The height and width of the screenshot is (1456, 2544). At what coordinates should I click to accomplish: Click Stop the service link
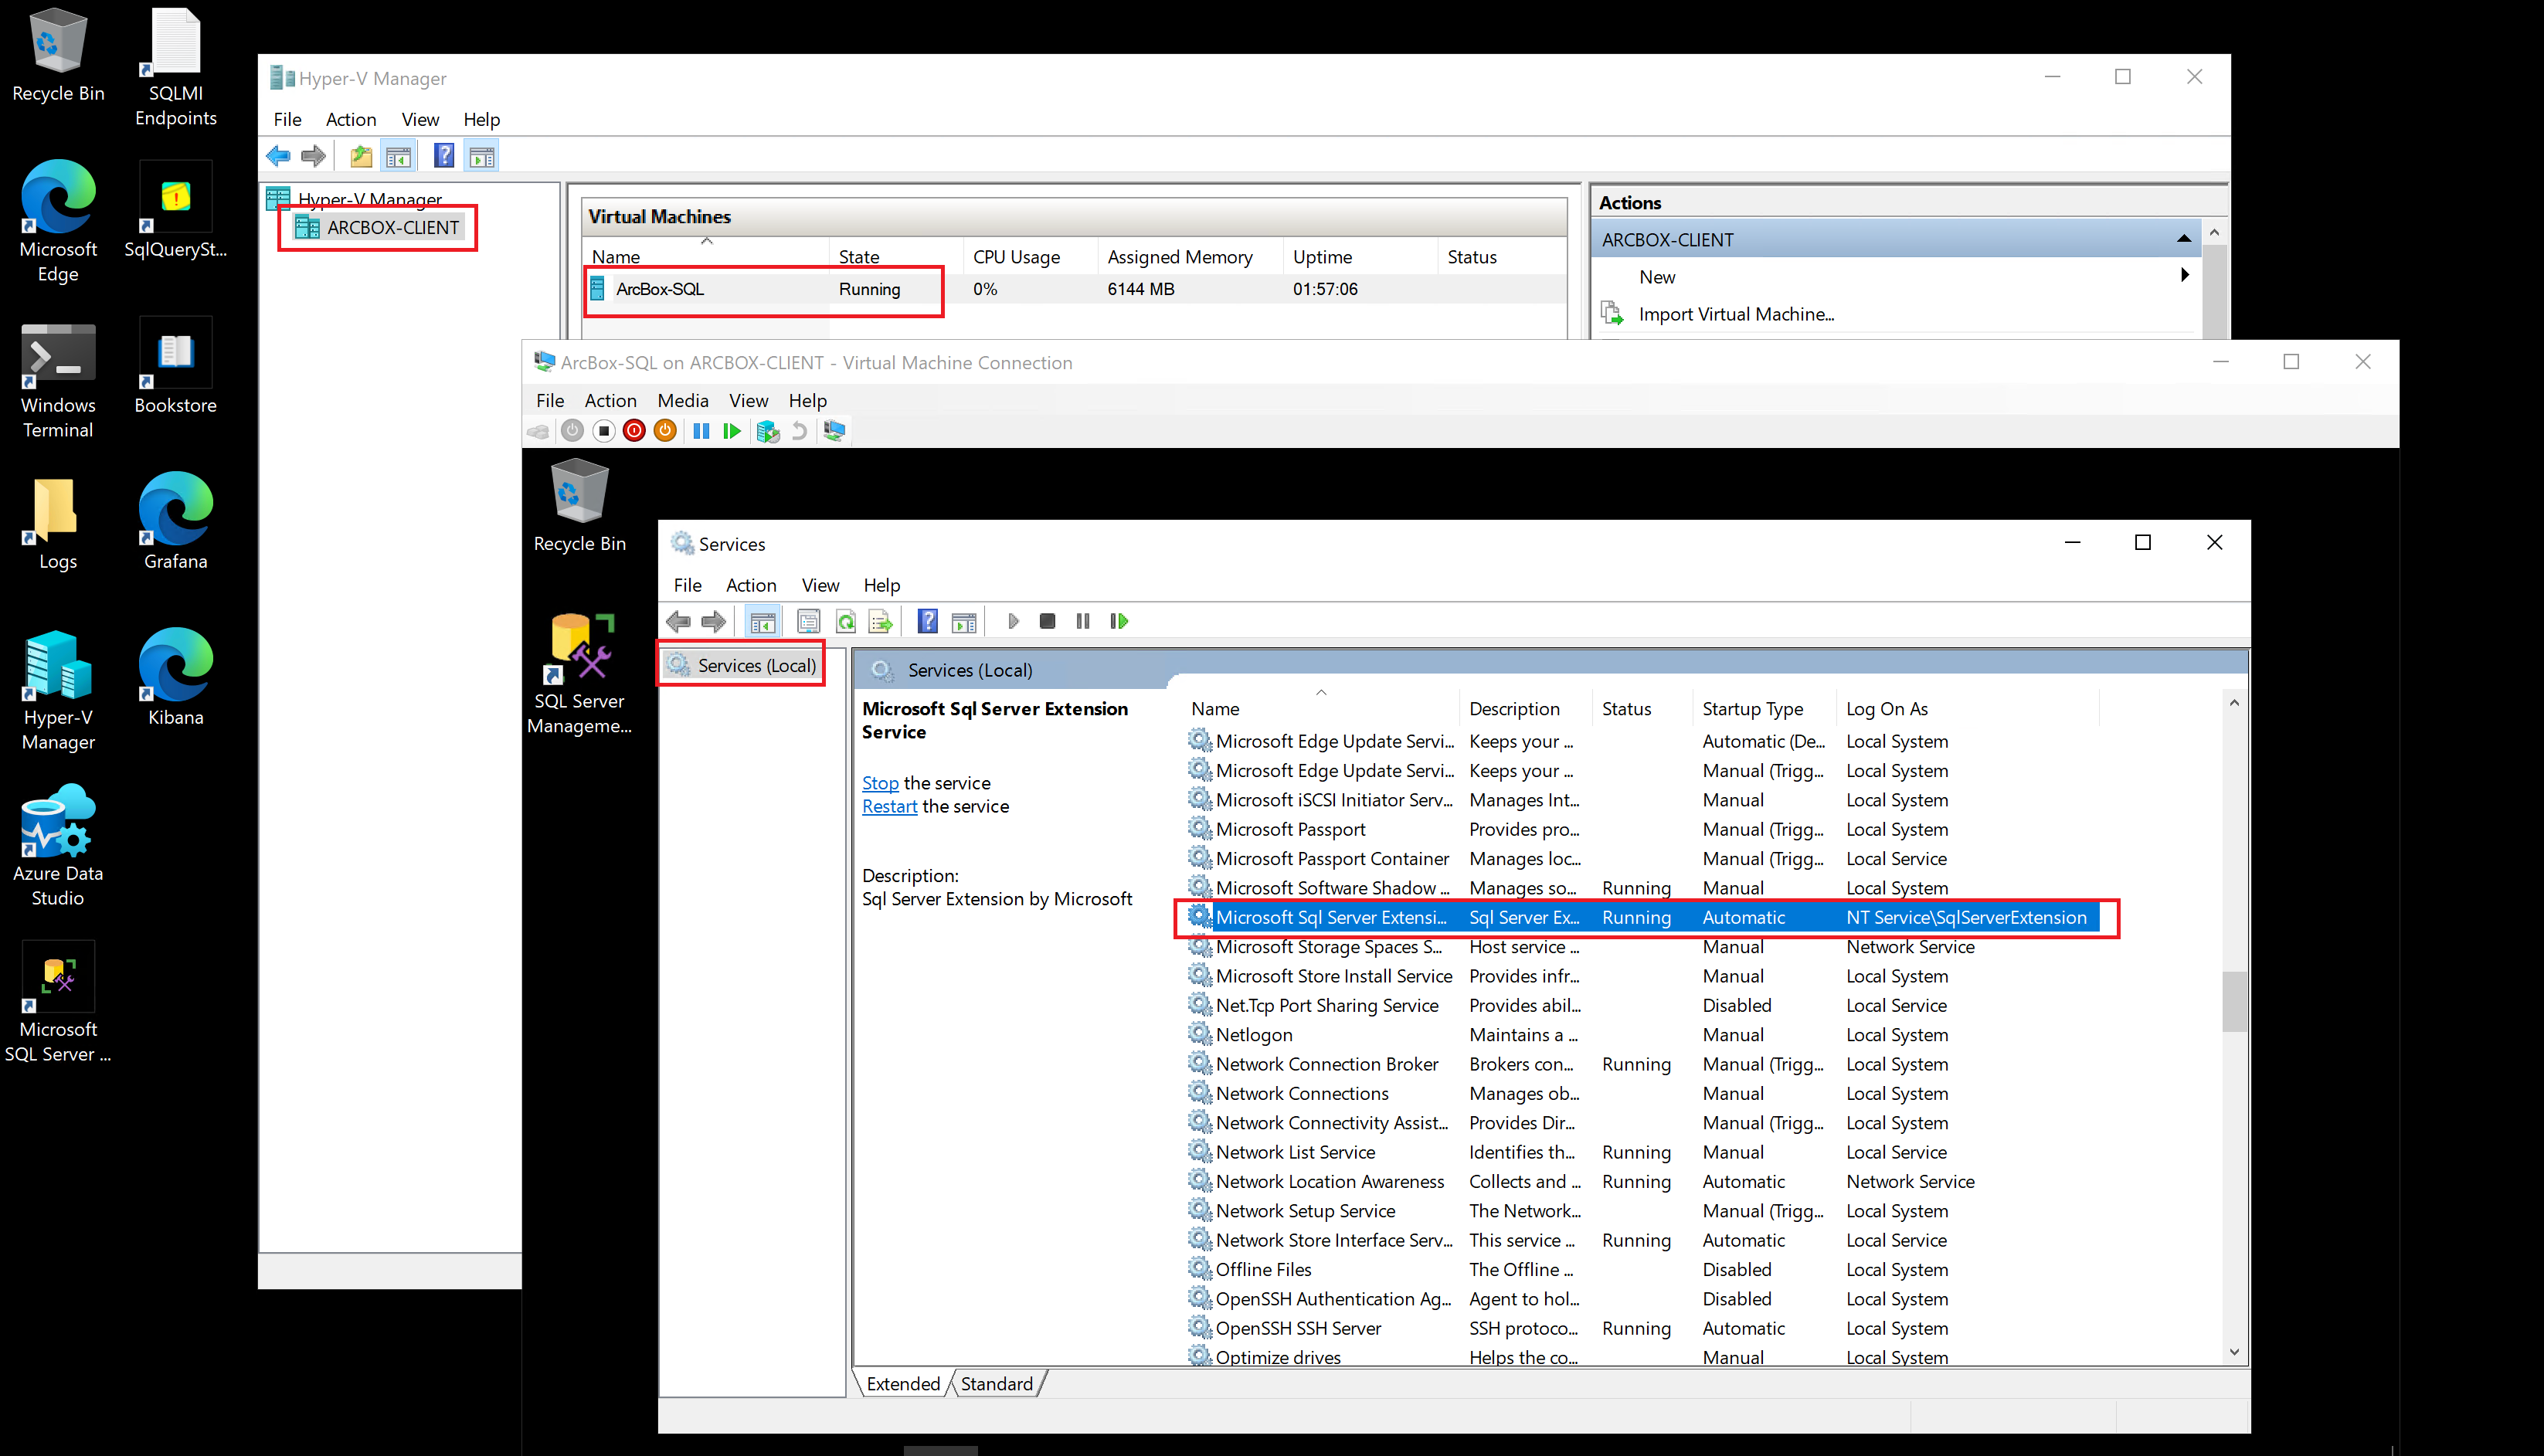point(880,783)
